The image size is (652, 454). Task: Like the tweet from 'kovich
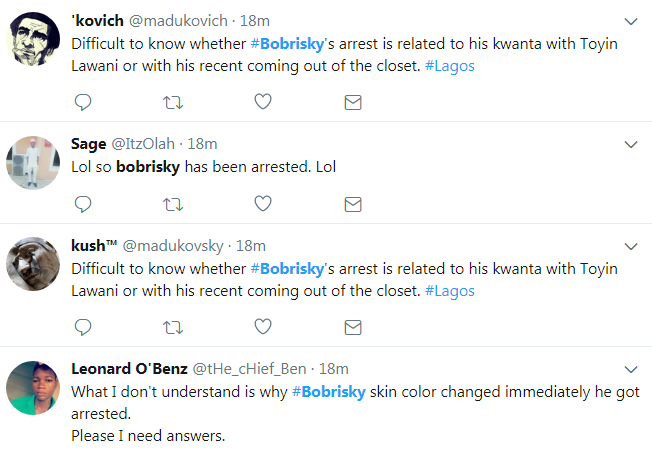click(x=263, y=102)
